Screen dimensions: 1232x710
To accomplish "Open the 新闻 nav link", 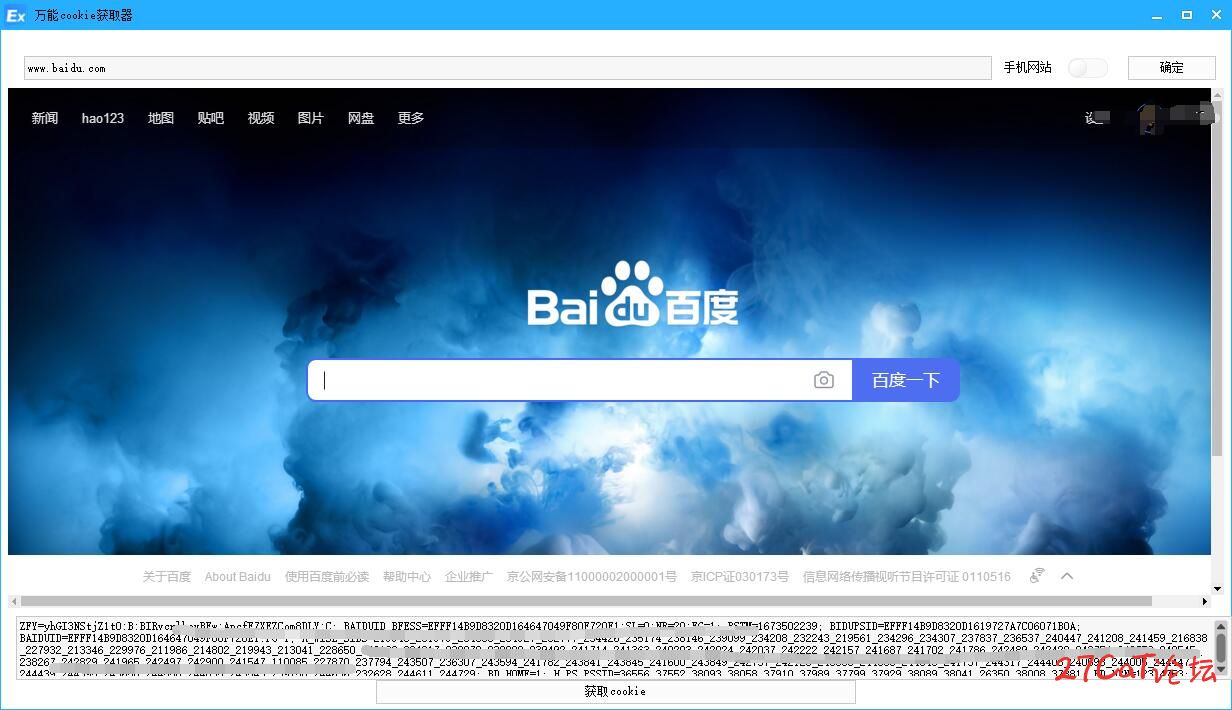I will coord(45,118).
